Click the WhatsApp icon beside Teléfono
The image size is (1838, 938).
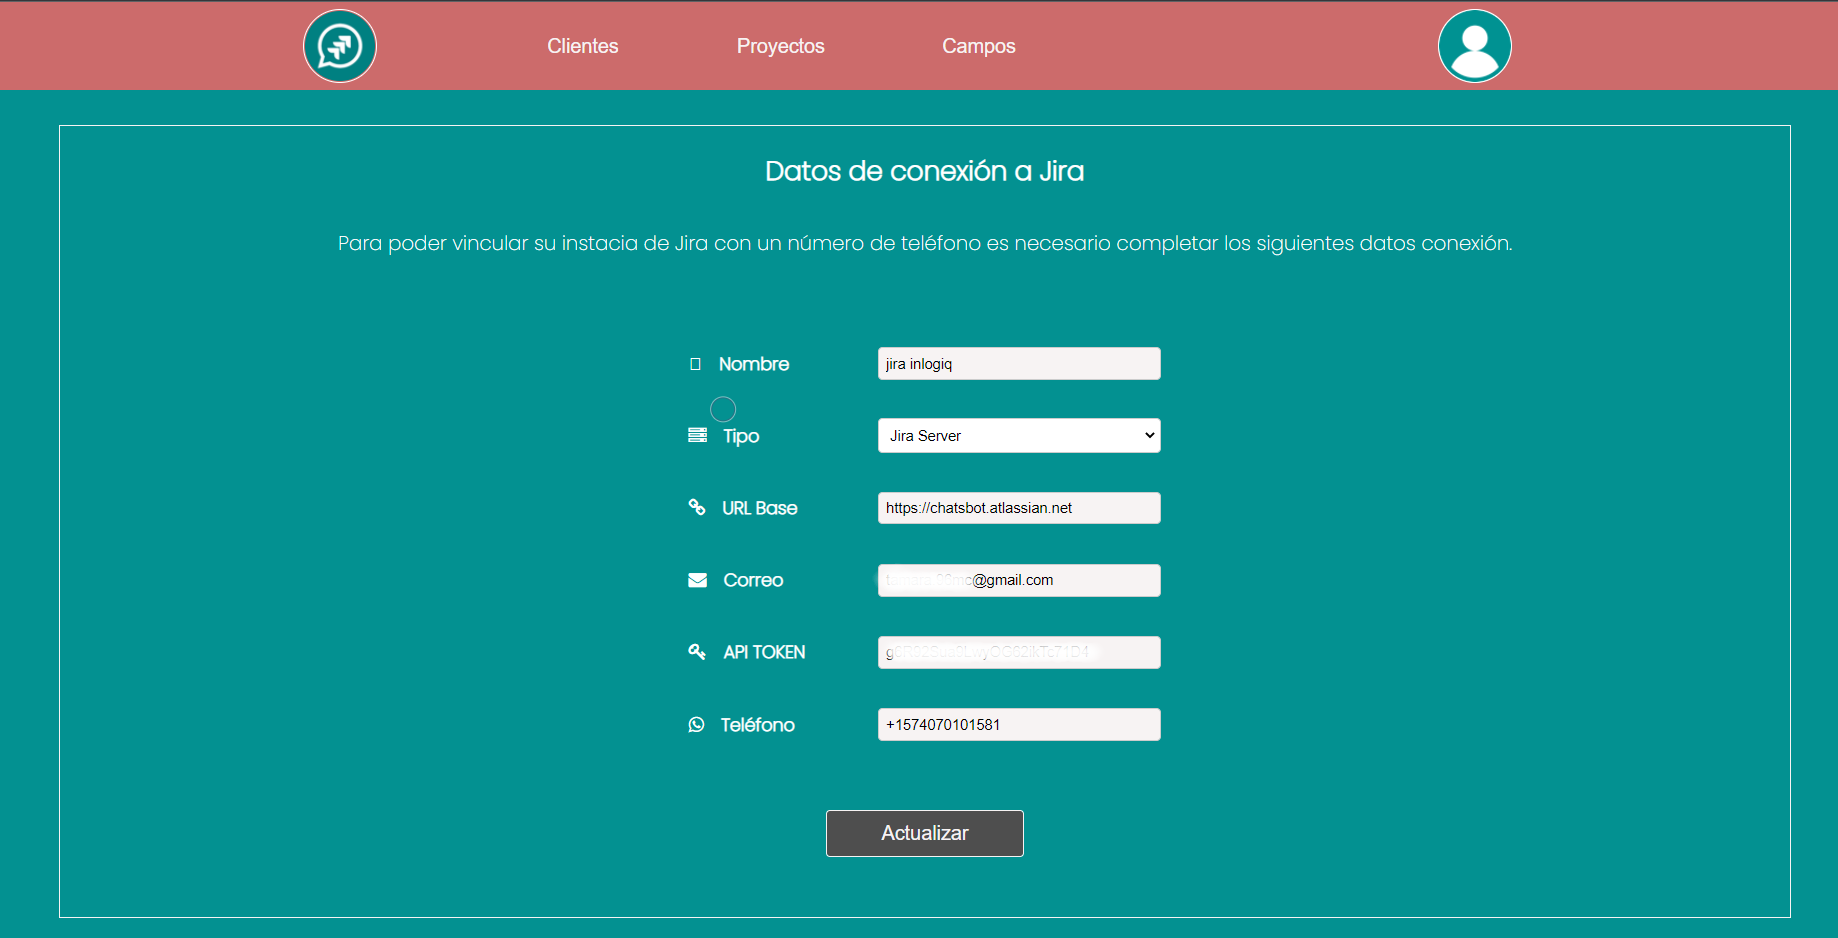(697, 724)
